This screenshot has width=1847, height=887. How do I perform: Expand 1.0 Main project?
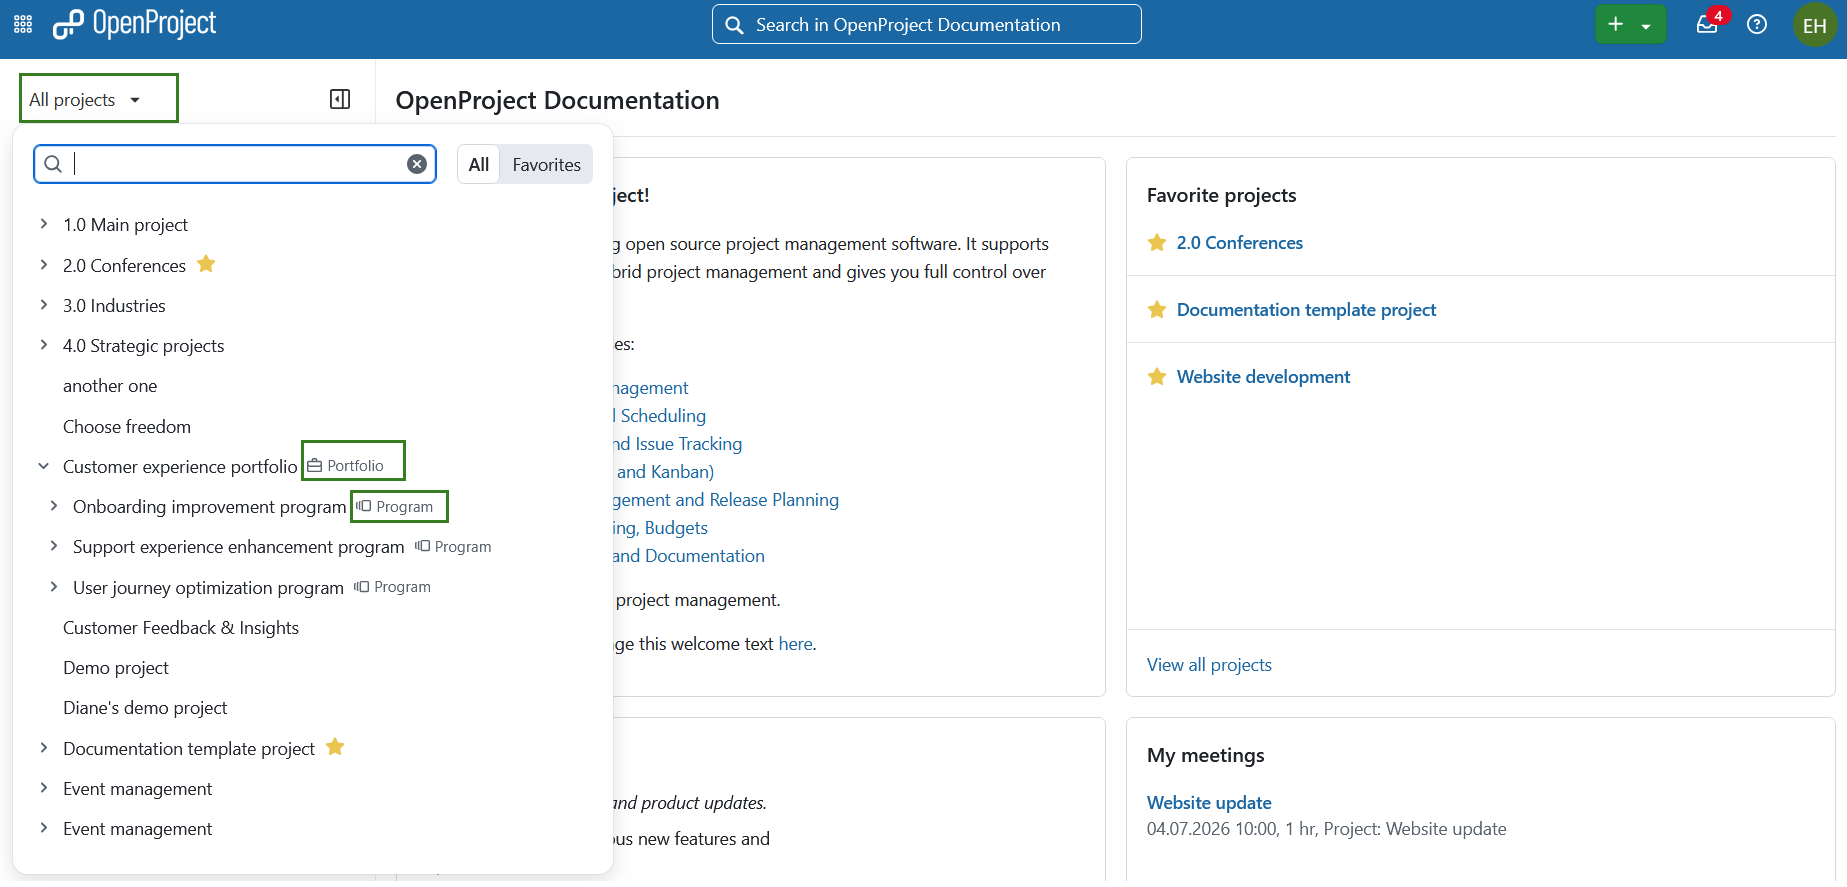[43, 224]
